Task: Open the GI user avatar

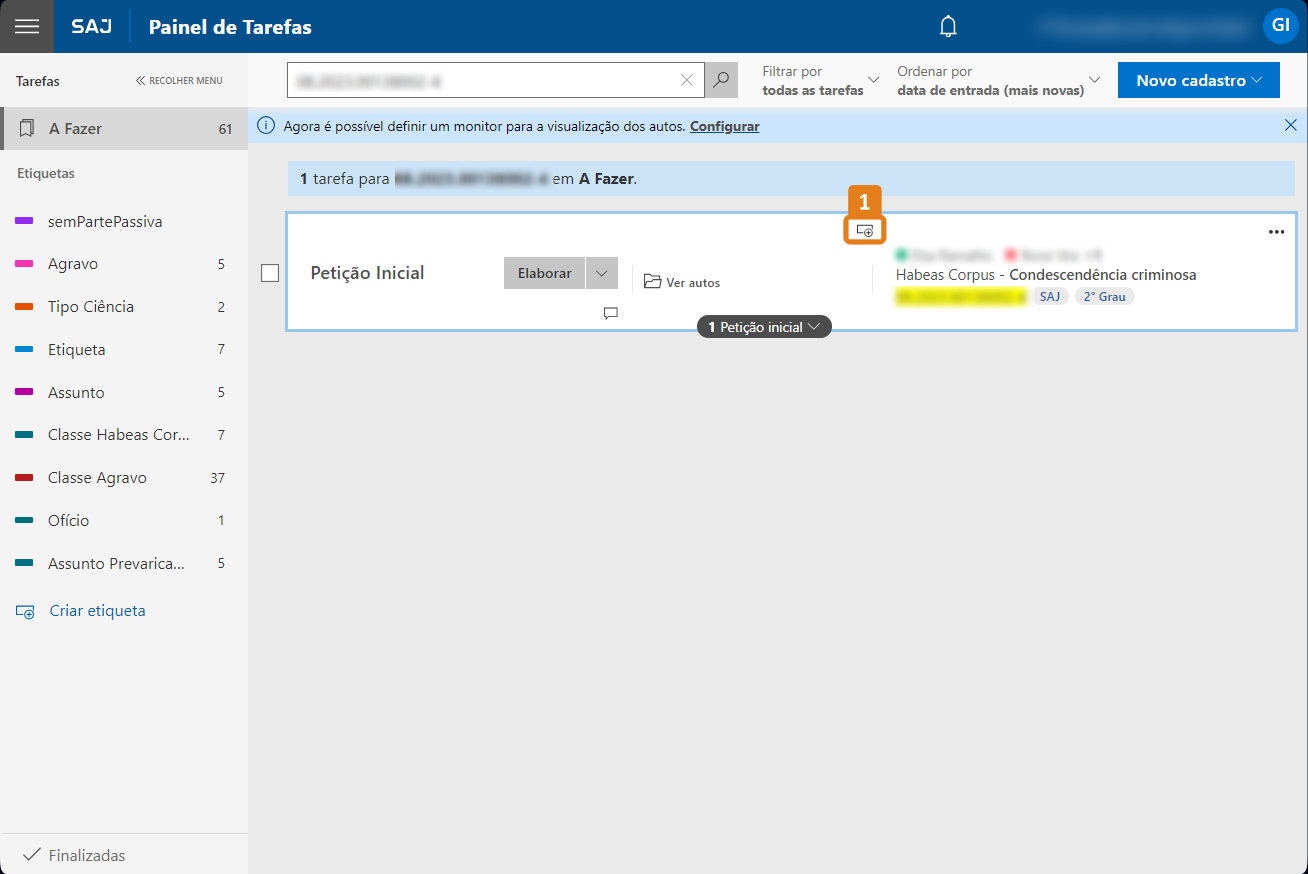Action: (x=1280, y=26)
